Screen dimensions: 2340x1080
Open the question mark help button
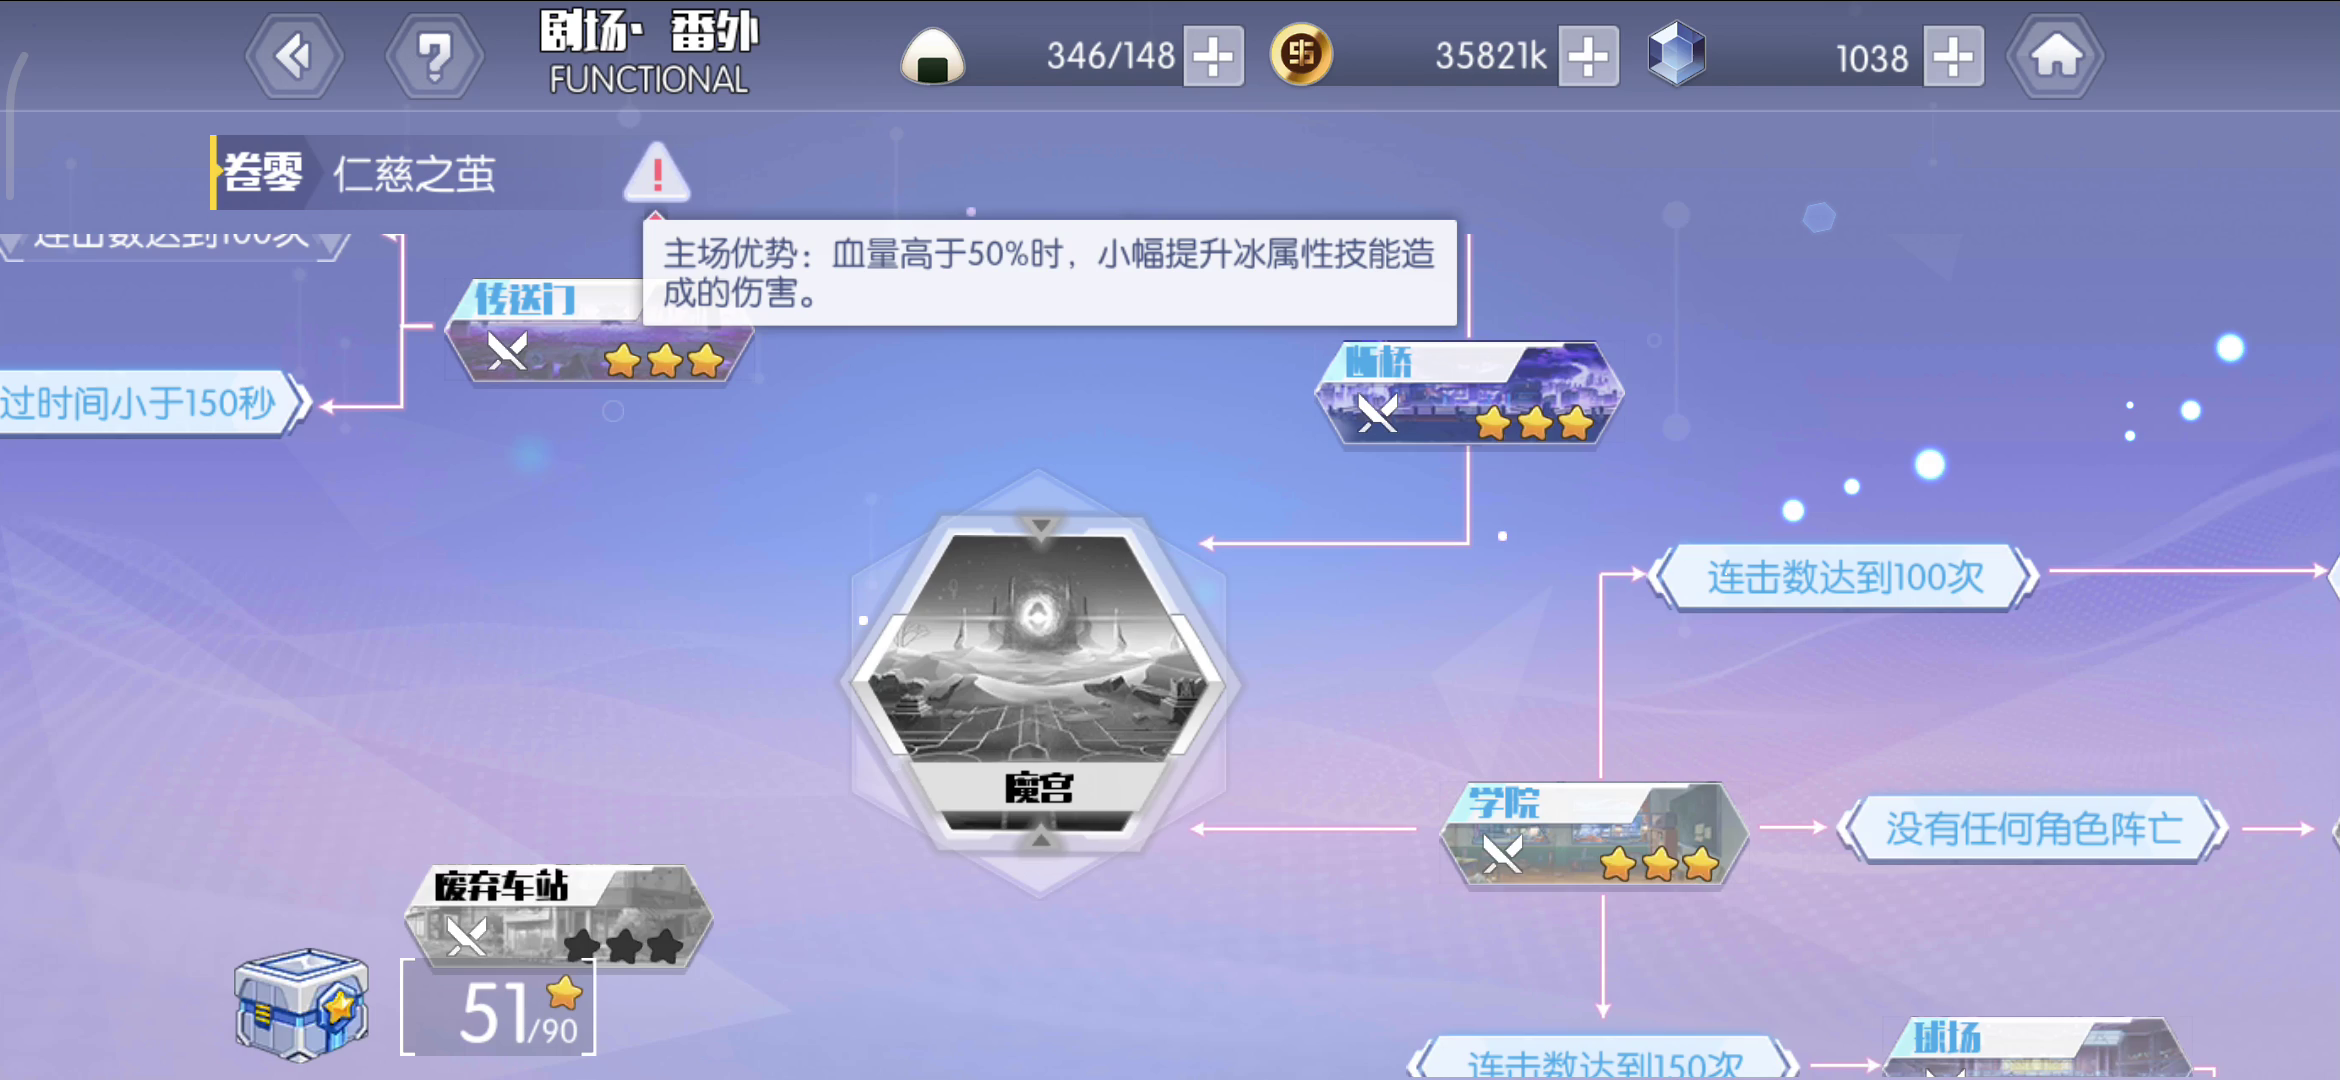(x=434, y=56)
